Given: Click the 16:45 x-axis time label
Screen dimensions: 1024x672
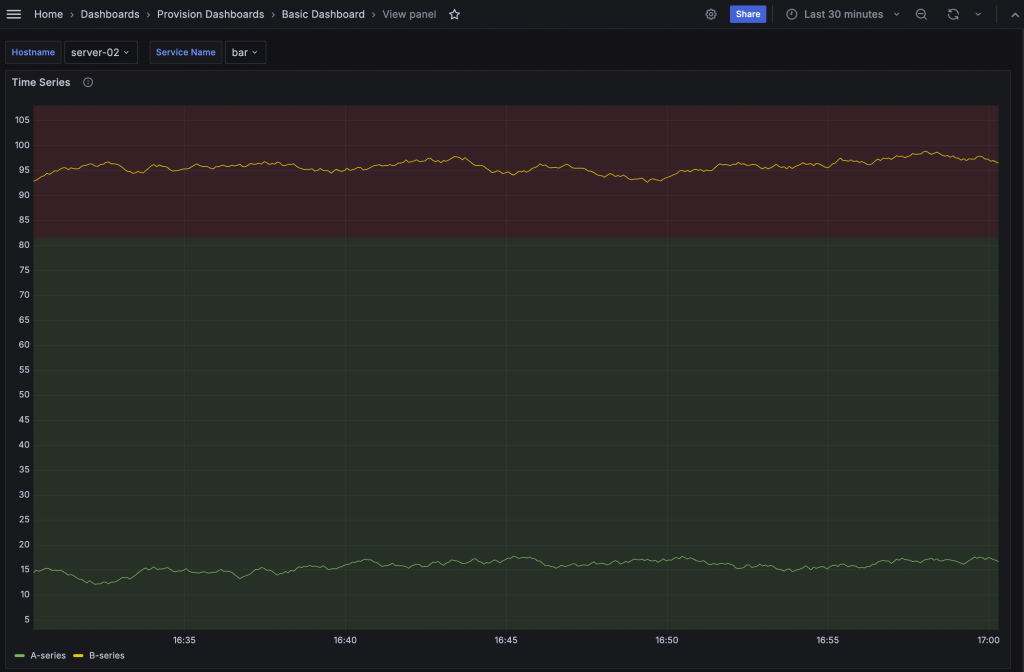Looking at the screenshot, I should pos(505,640).
